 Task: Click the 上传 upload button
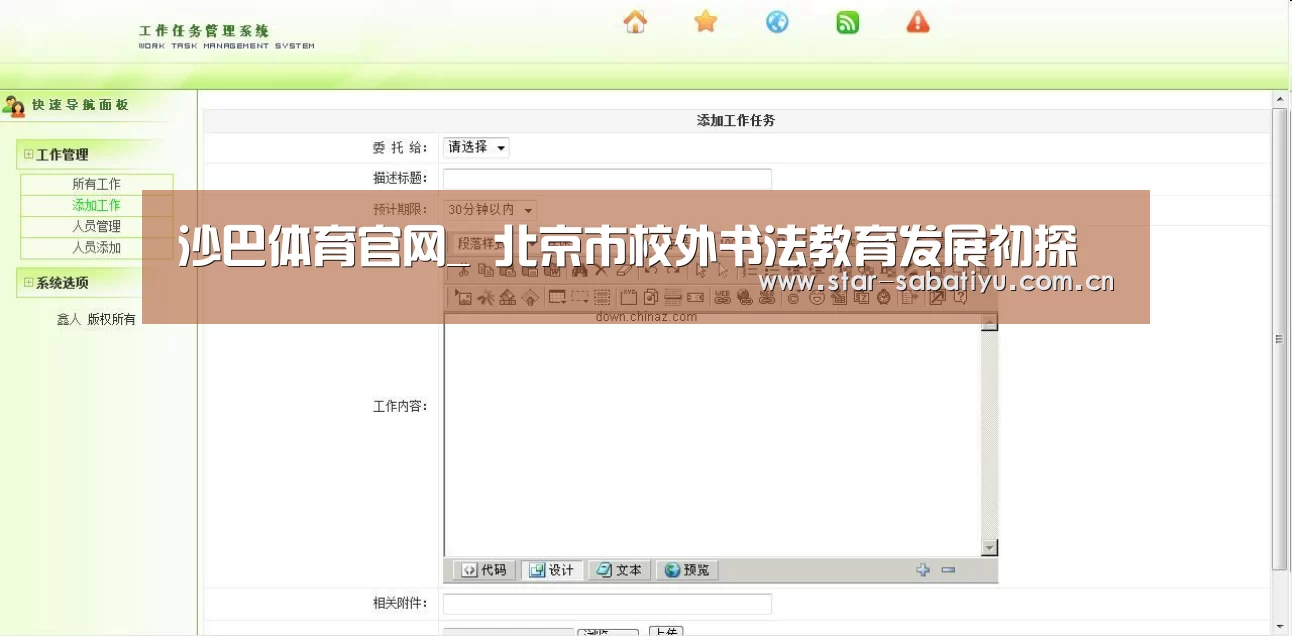[666, 631]
